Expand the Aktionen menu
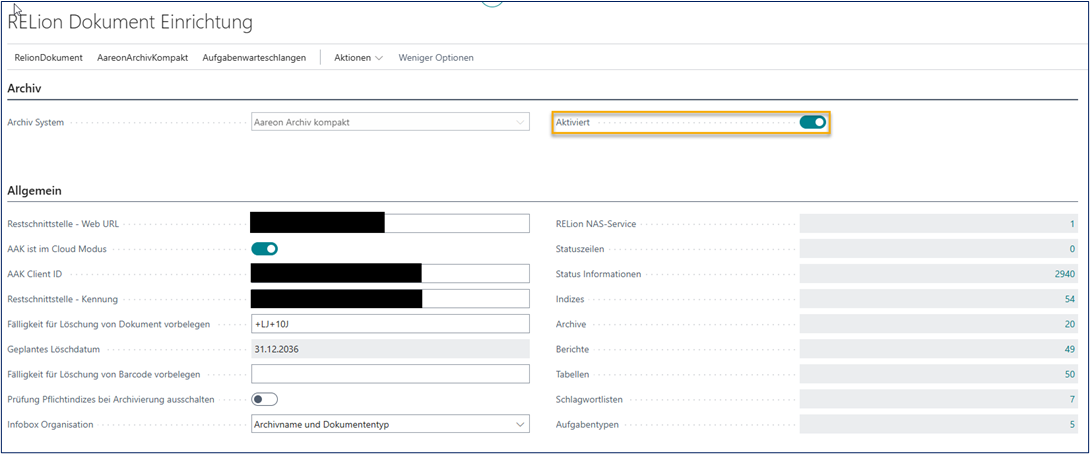Image resolution: width=1090 pixels, height=454 pixels. (x=358, y=58)
